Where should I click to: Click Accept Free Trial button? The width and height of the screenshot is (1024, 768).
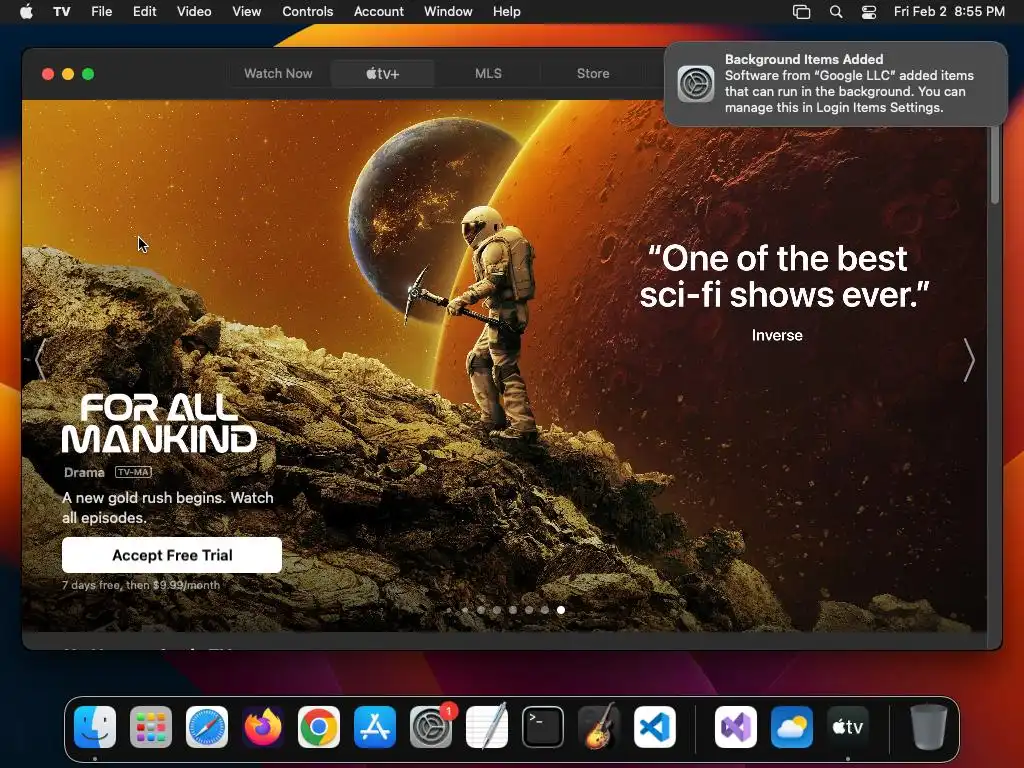pyautogui.click(x=172, y=555)
